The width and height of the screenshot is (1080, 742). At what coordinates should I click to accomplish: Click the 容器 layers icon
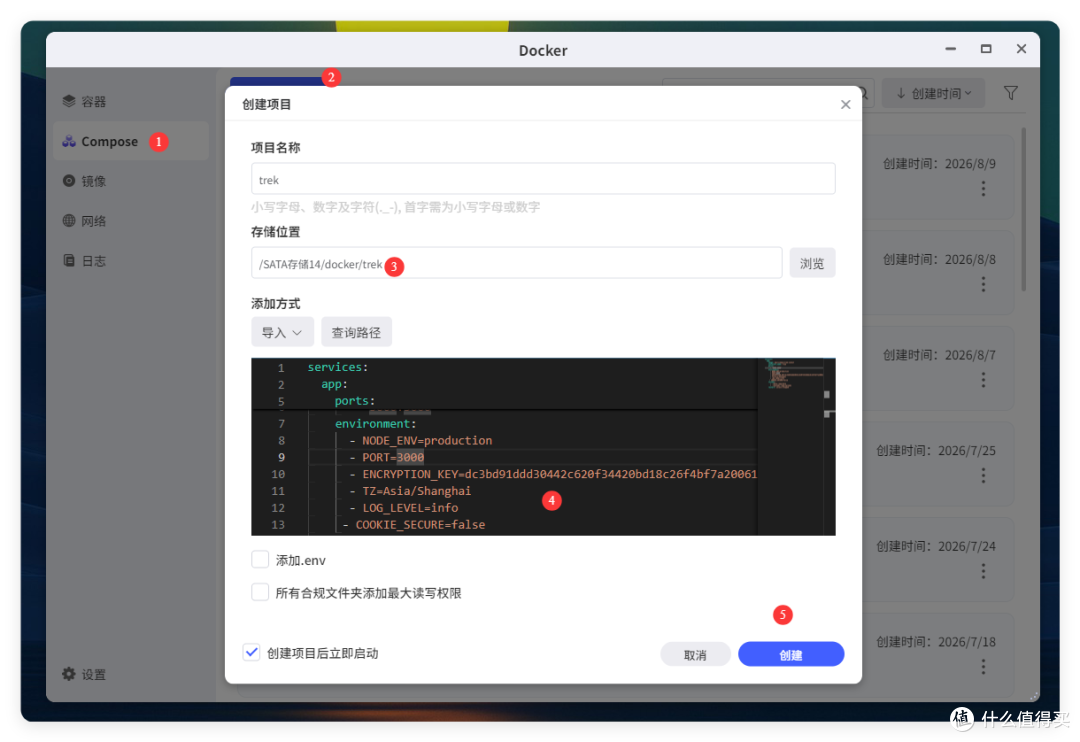69,101
